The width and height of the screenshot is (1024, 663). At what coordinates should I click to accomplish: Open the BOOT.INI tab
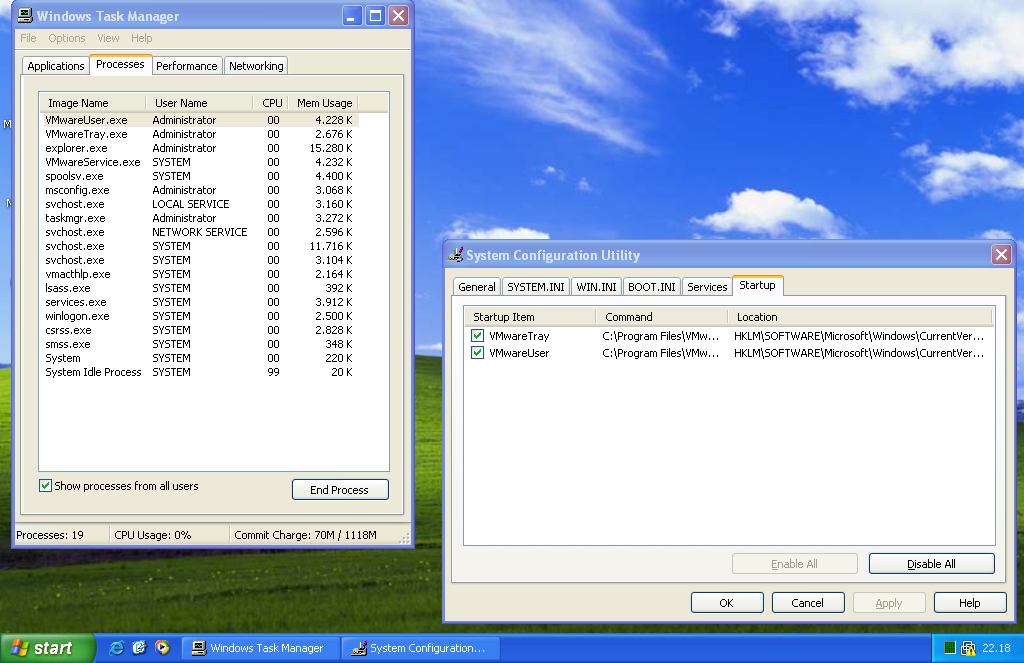pos(652,287)
